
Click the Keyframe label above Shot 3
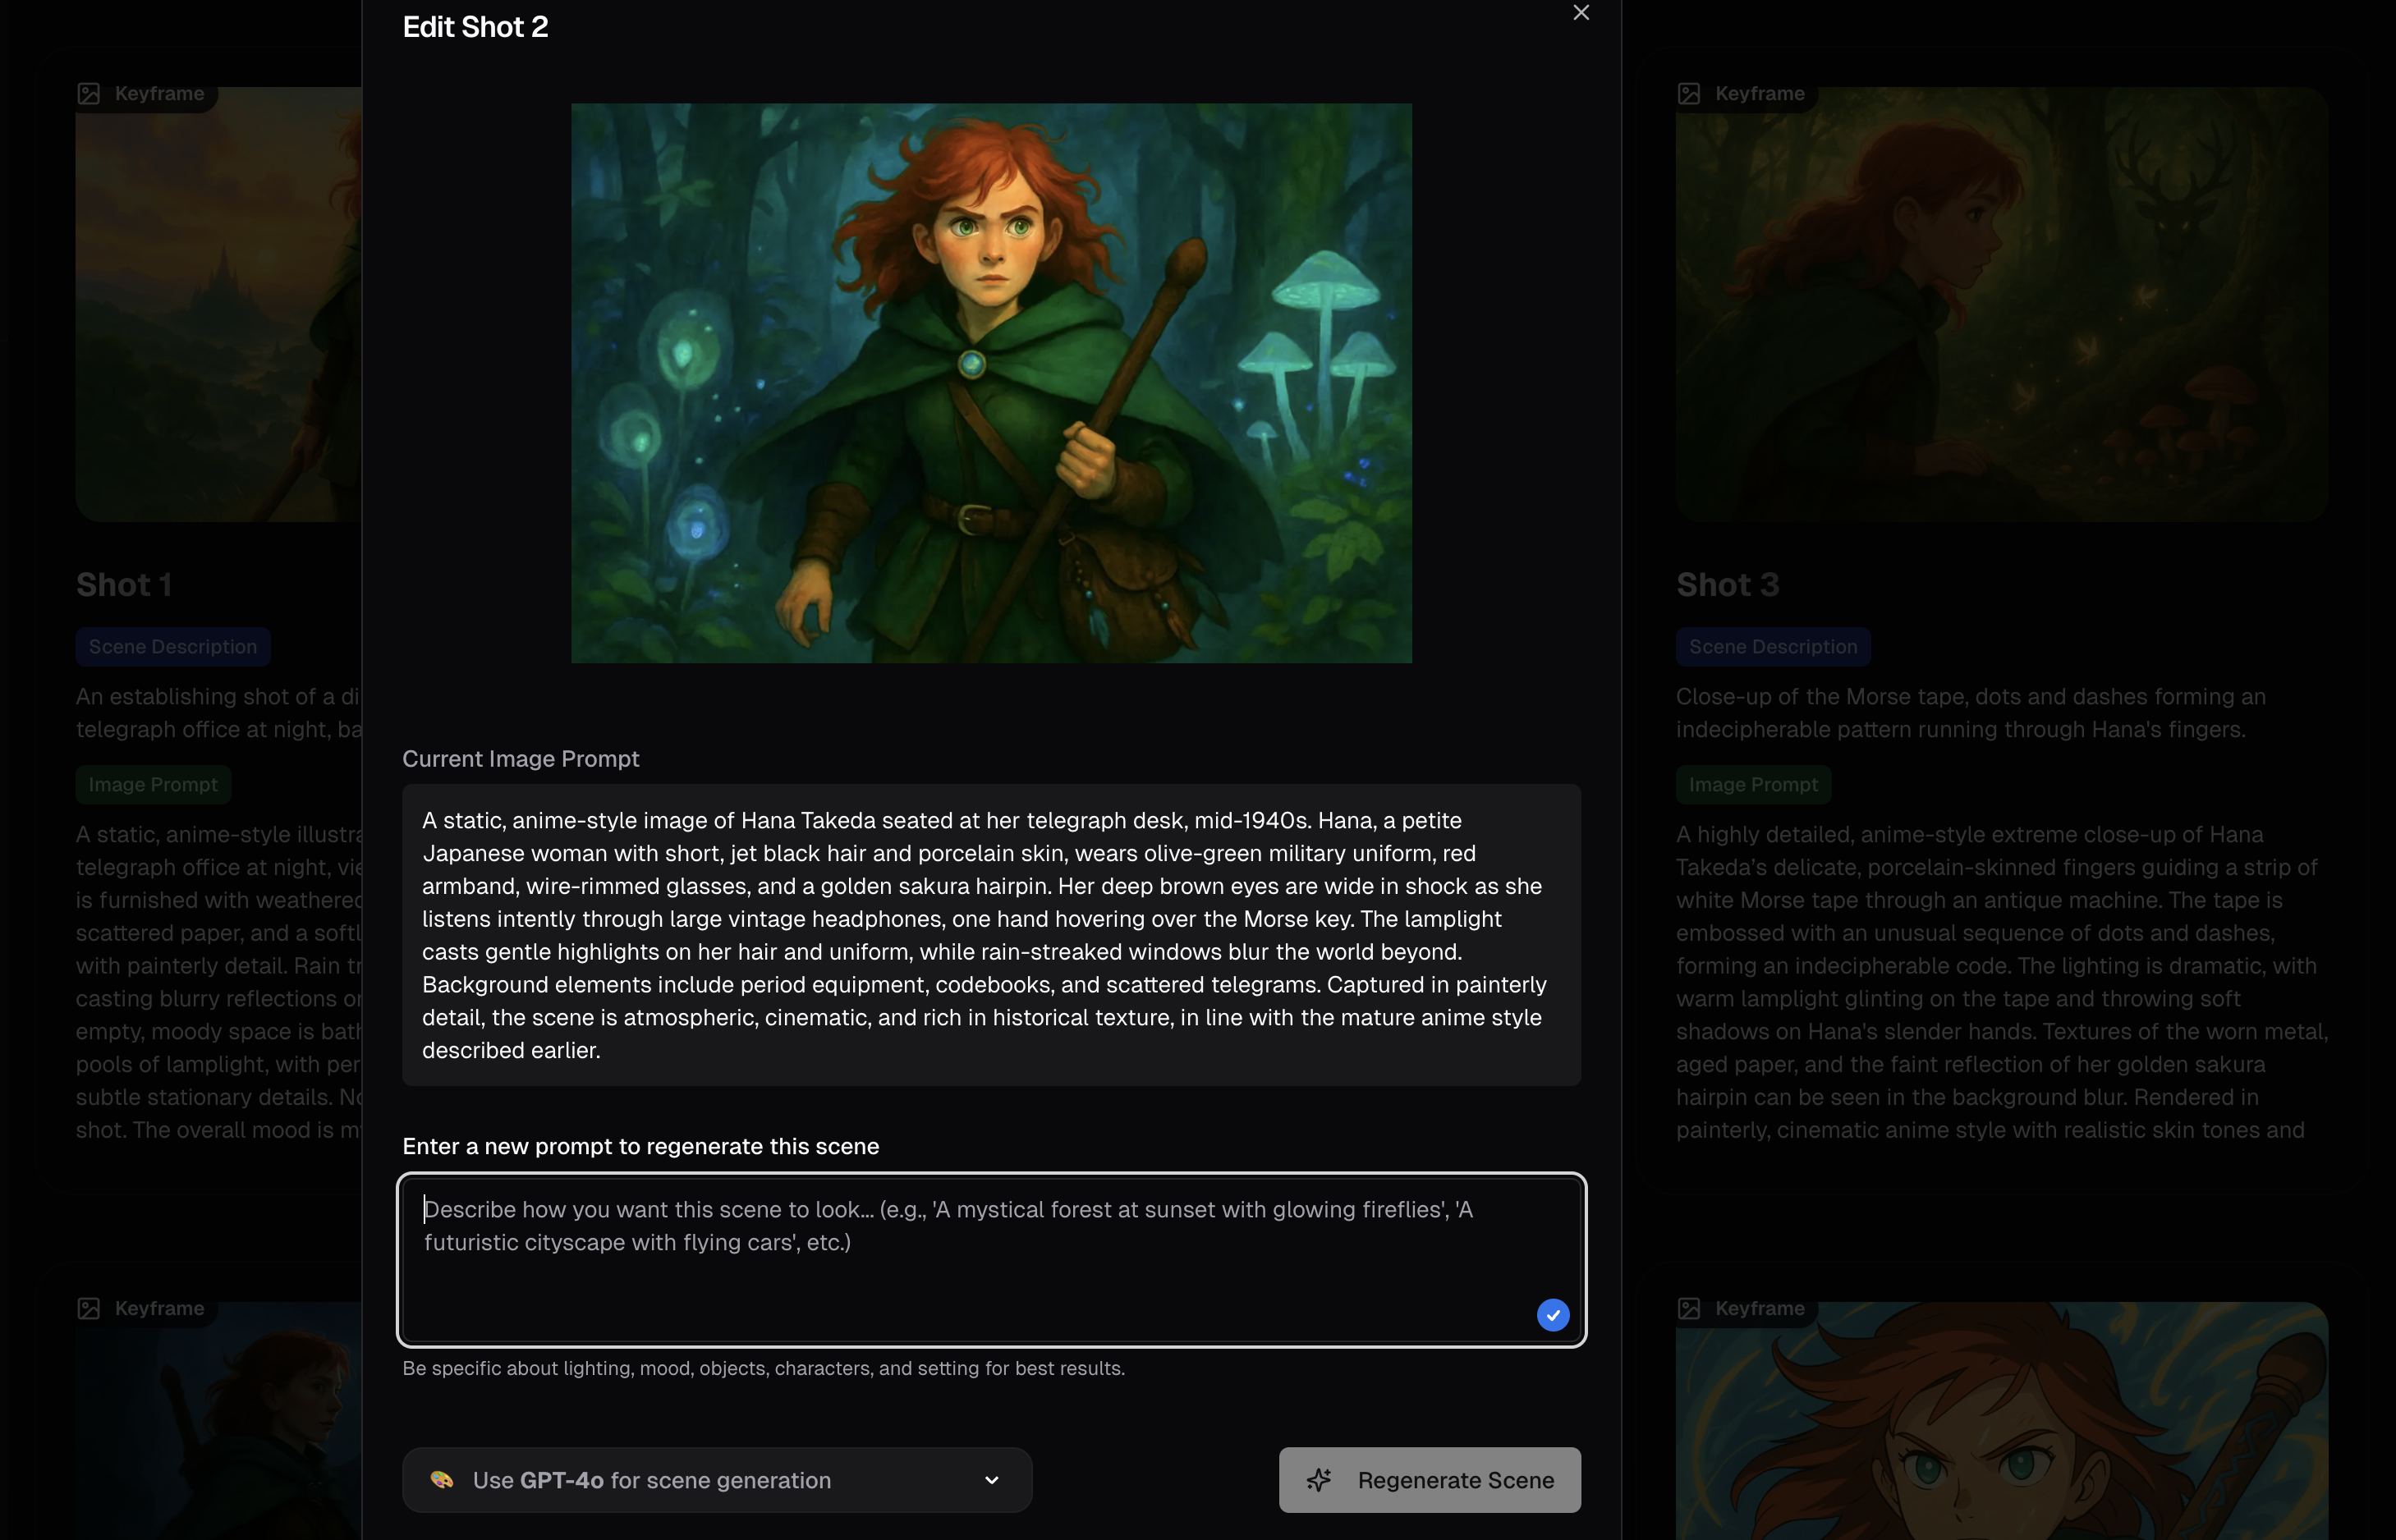point(1759,93)
